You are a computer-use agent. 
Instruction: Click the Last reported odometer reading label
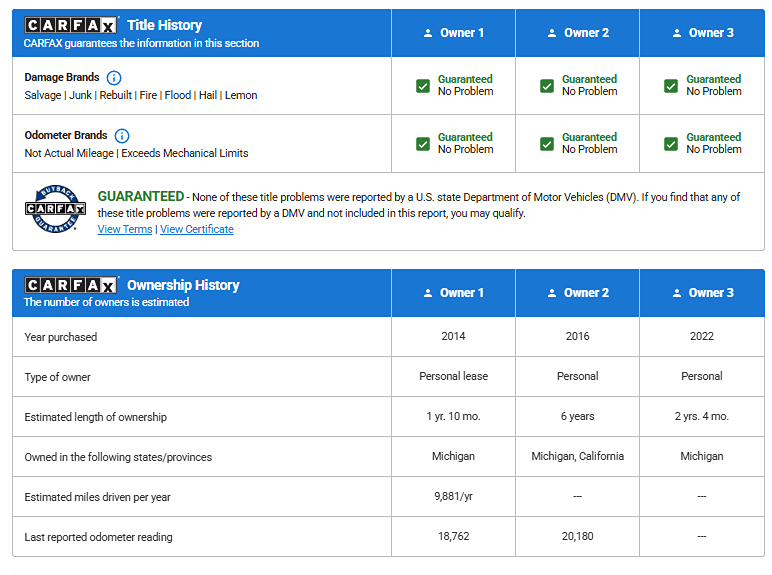point(98,537)
